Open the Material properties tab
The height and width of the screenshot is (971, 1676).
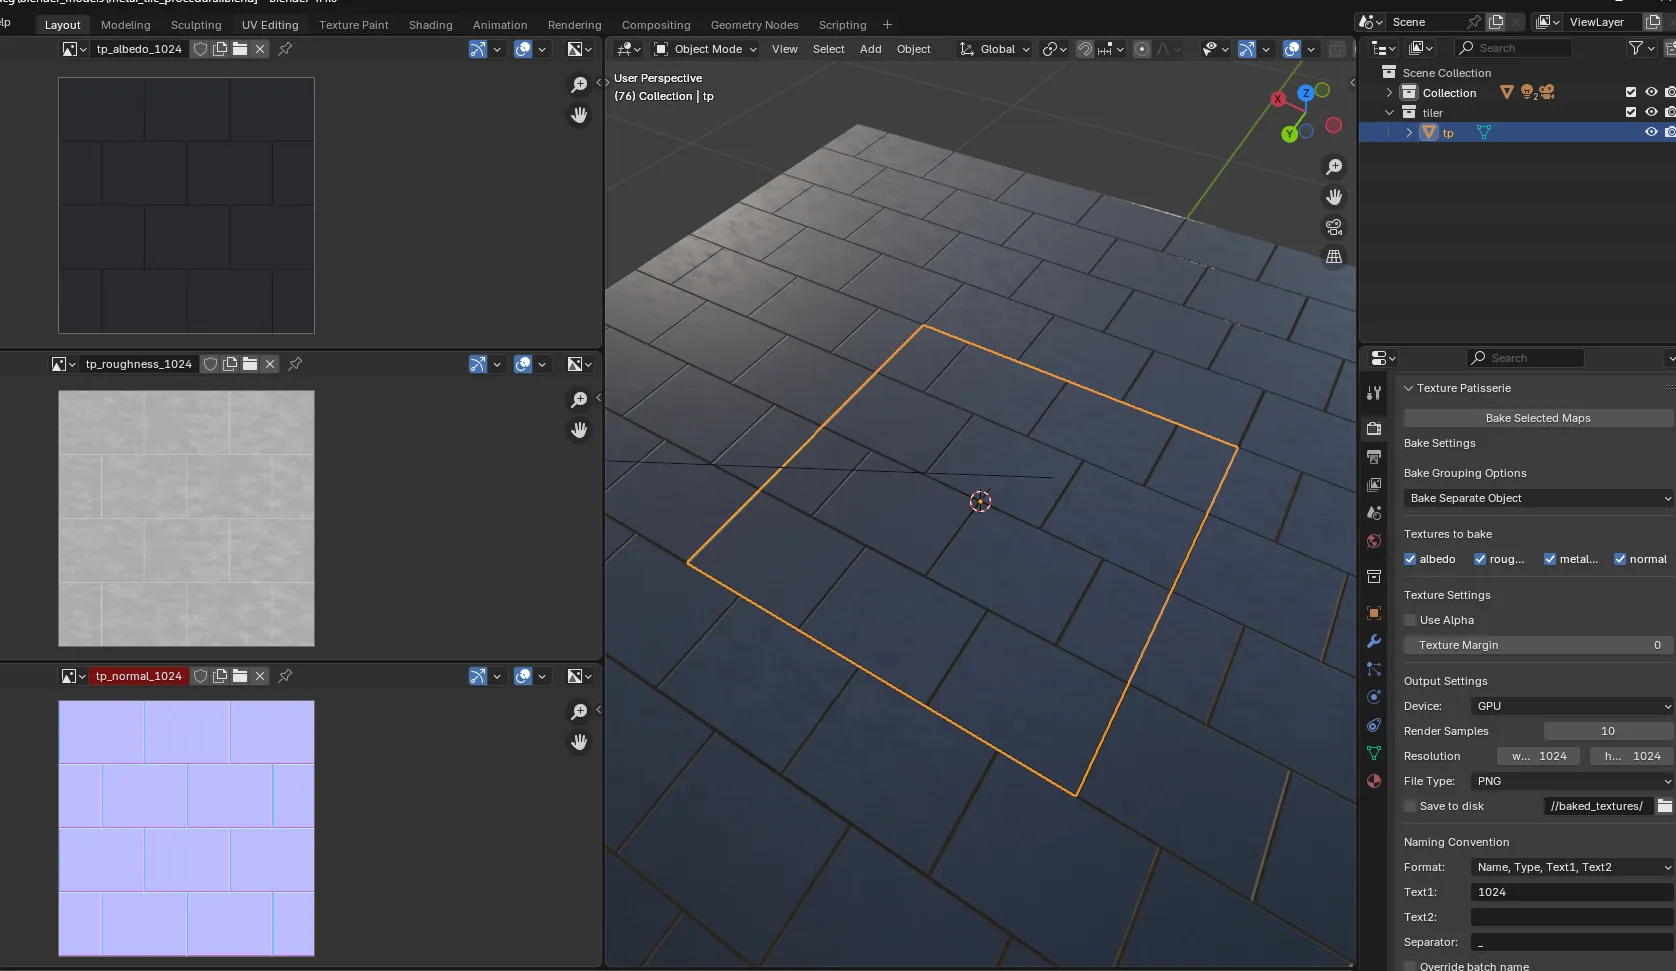[1374, 781]
